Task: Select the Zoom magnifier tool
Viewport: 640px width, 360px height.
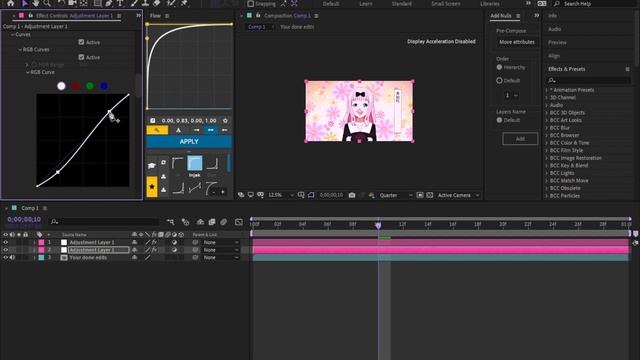Action: click(x=47, y=3)
